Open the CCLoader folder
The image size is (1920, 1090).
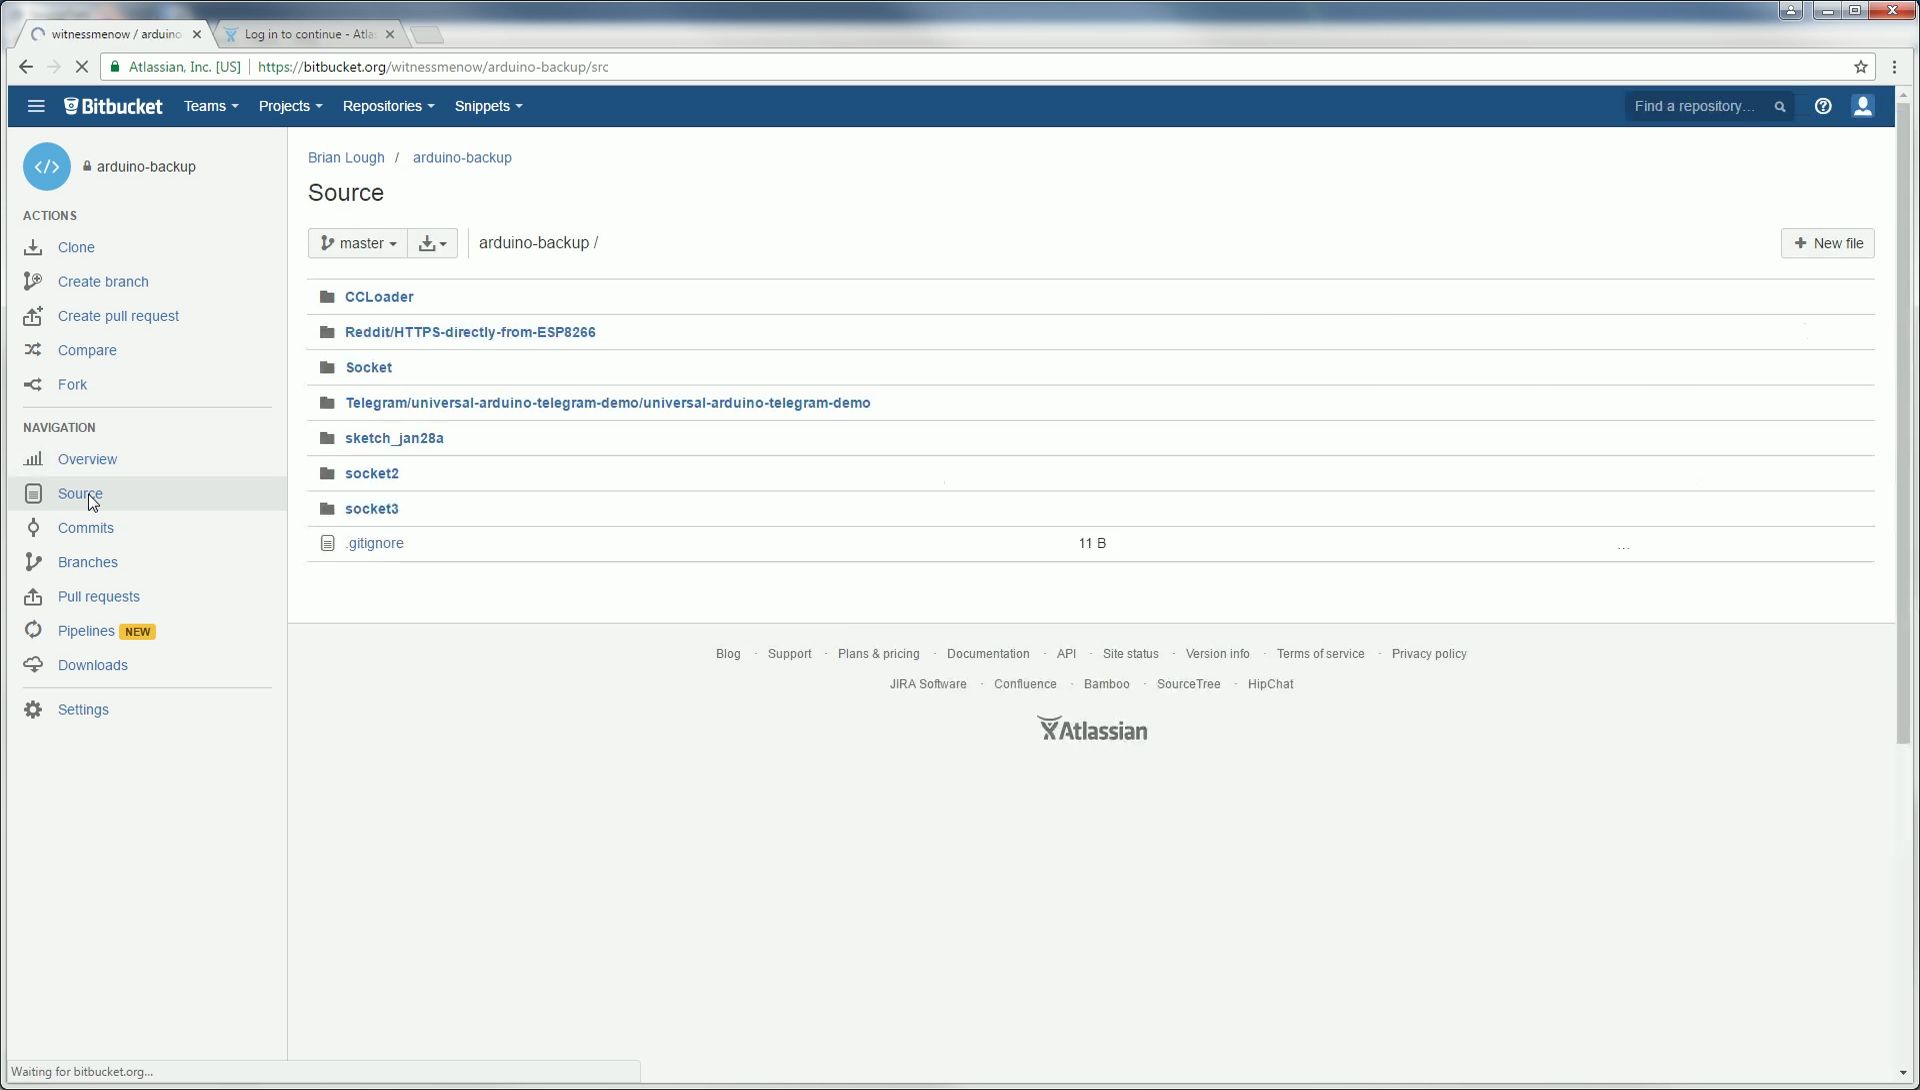click(379, 297)
